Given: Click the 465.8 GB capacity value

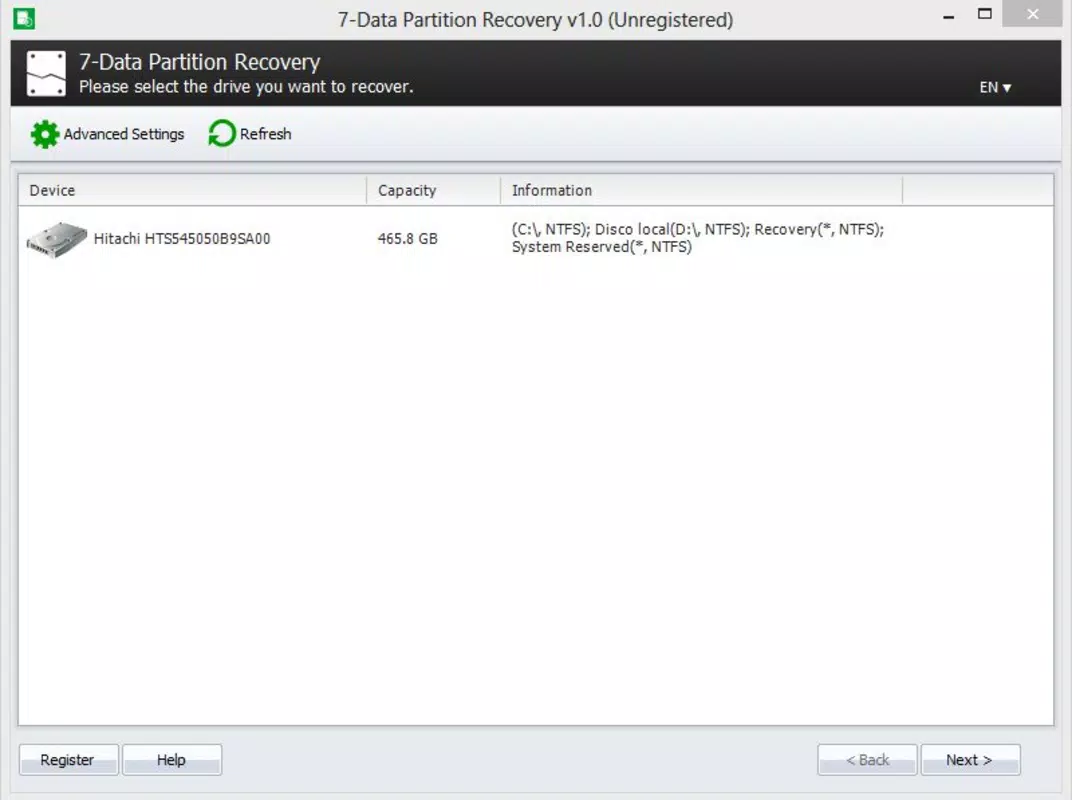Looking at the screenshot, I should click(x=407, y=239).
